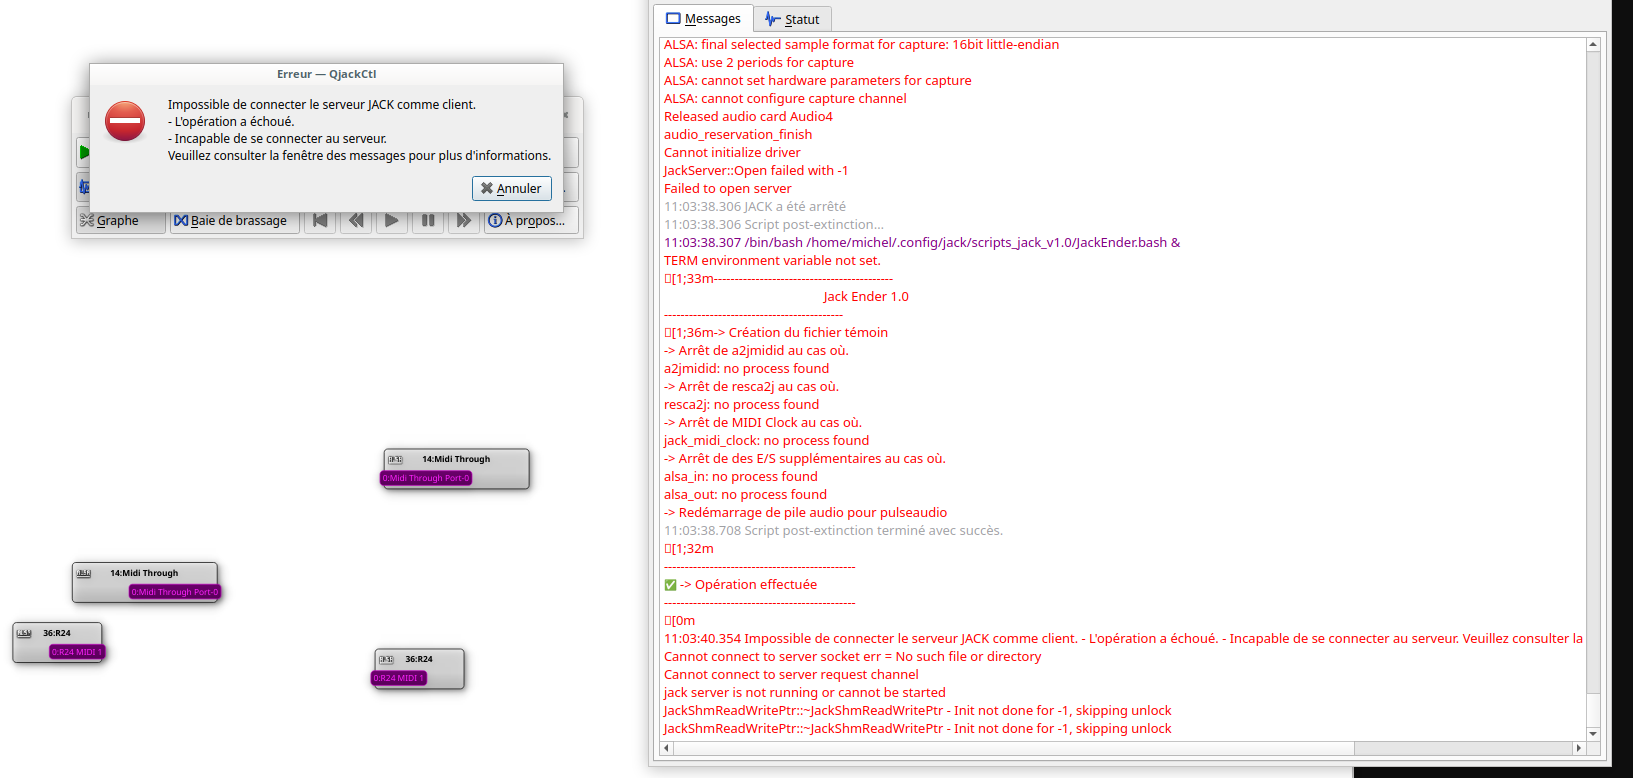Click the horizontal scrollbar thumb in messages

click(1014, 748)
